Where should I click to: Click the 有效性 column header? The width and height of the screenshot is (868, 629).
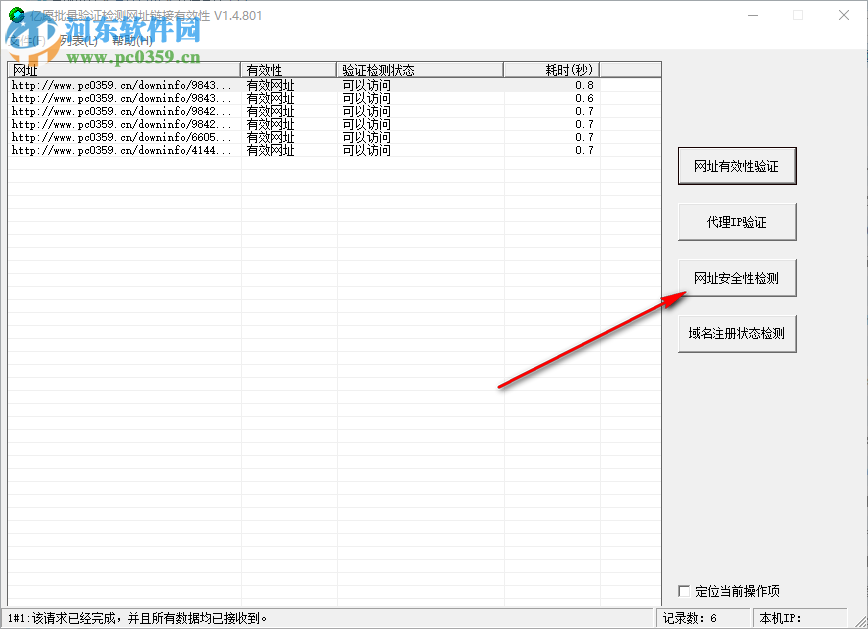[285, 70]
